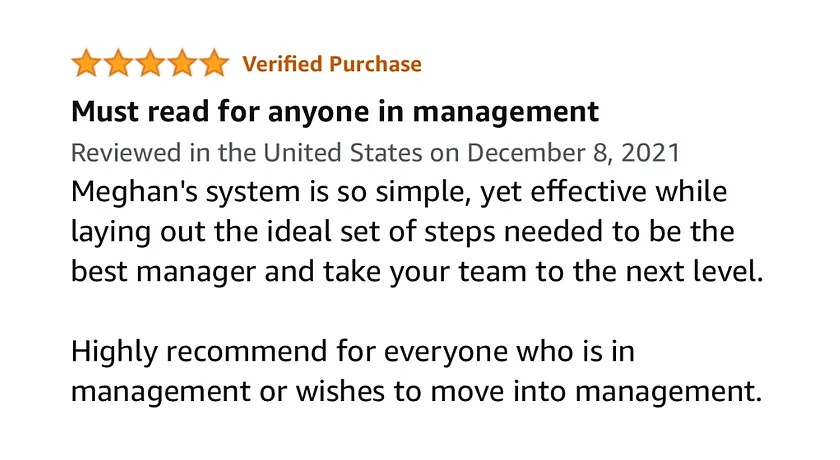Viewport: 840px width, 460px height.
Task: Click the third orange star
Action: [150, 65]
